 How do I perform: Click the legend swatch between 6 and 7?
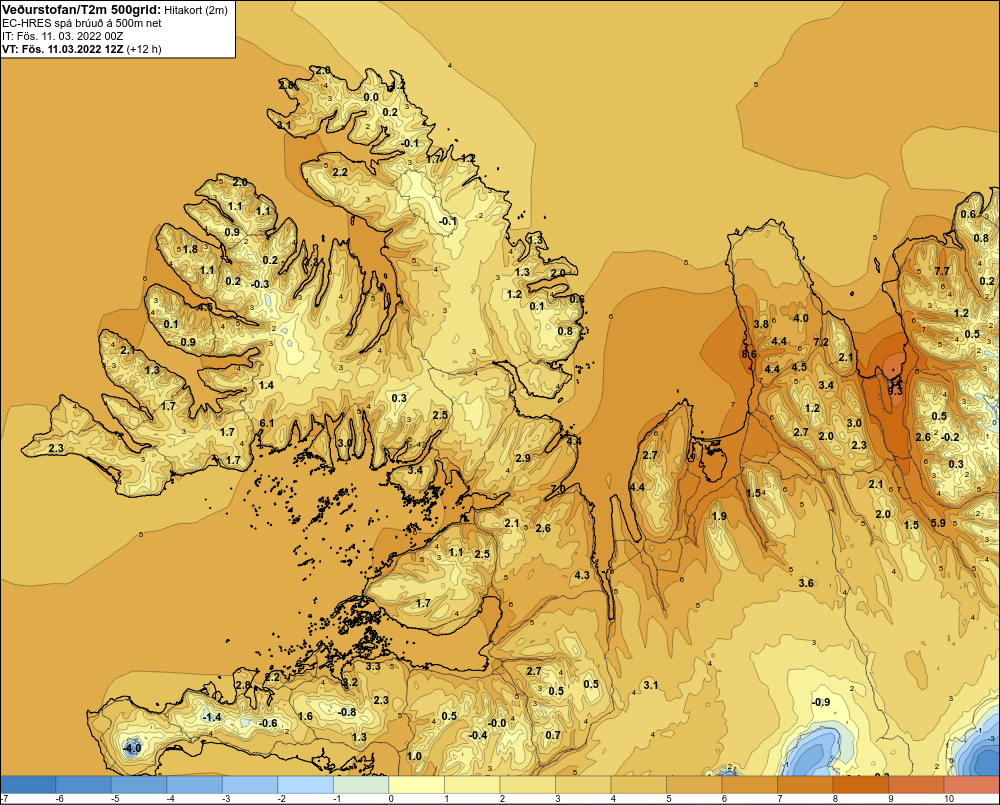pyautogui.click(x=749, y=785)
